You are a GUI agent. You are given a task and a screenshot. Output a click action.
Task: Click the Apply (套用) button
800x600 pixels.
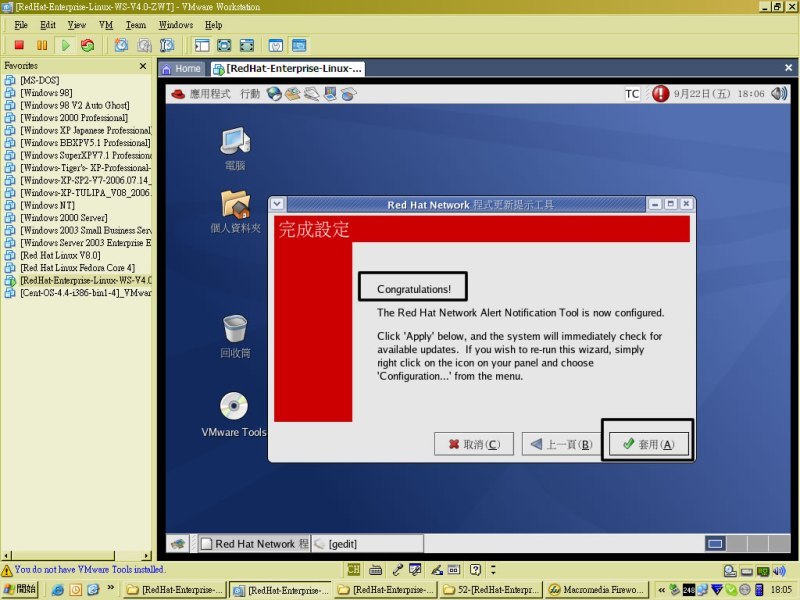tap(648, 444)
